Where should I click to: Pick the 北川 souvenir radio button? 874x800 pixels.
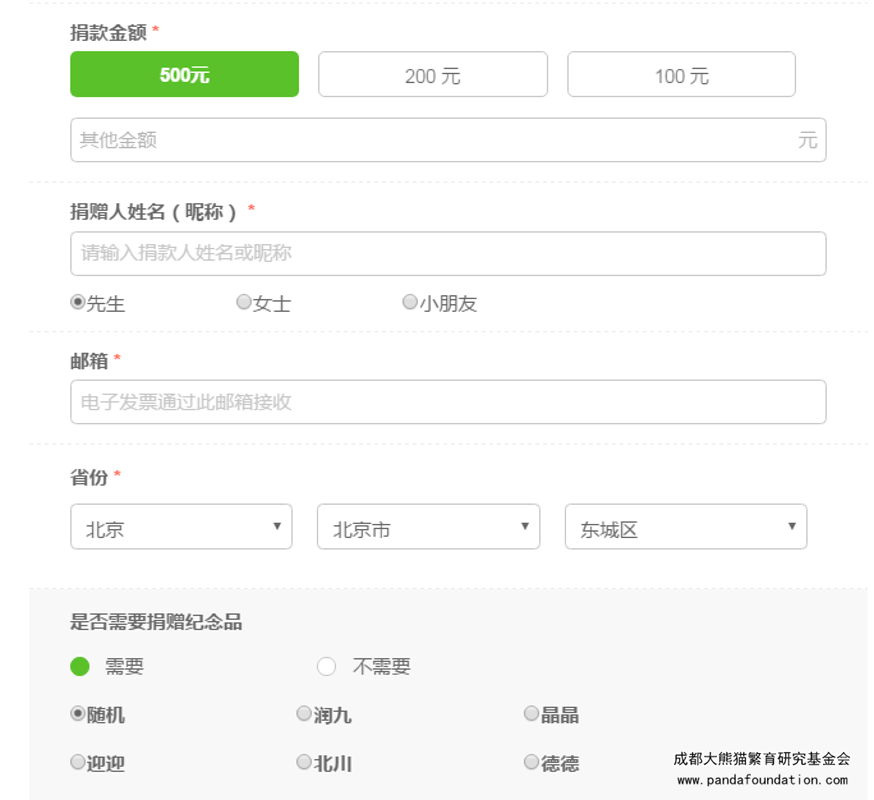point(304,763)
